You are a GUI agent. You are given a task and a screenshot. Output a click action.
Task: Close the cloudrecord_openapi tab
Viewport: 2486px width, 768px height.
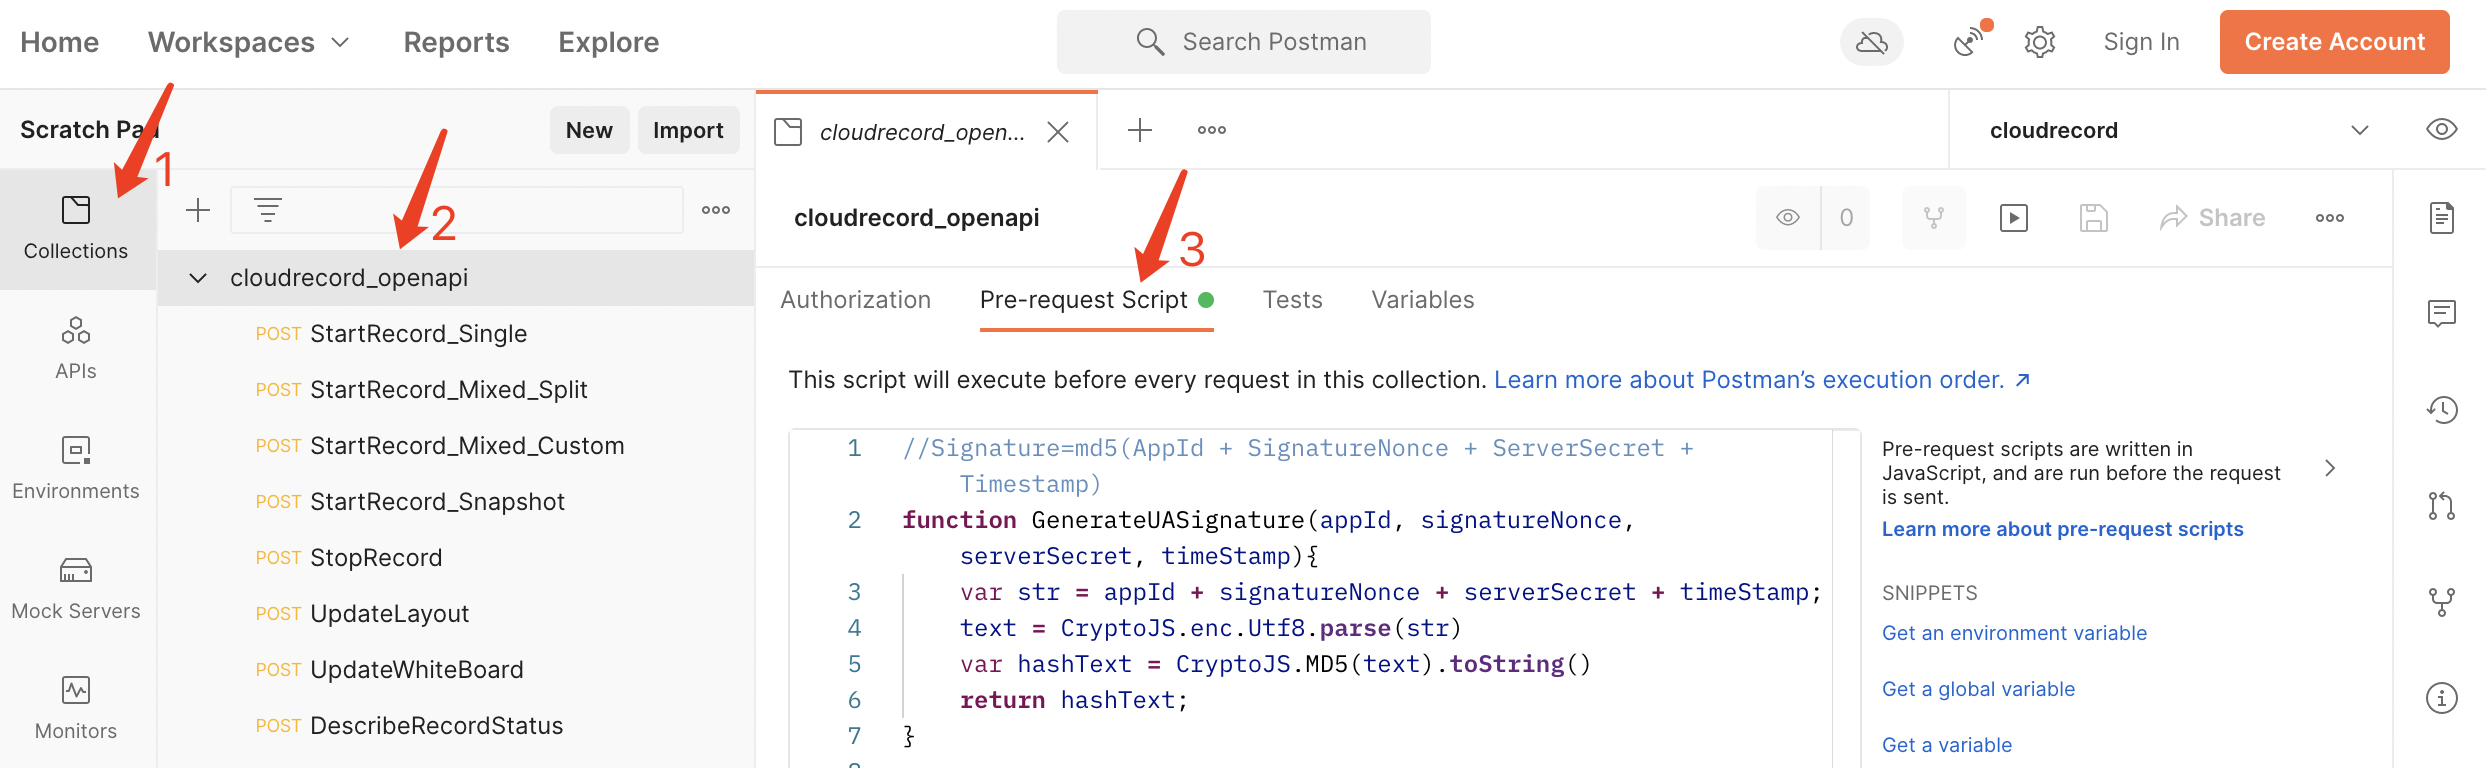[1058, 131]
